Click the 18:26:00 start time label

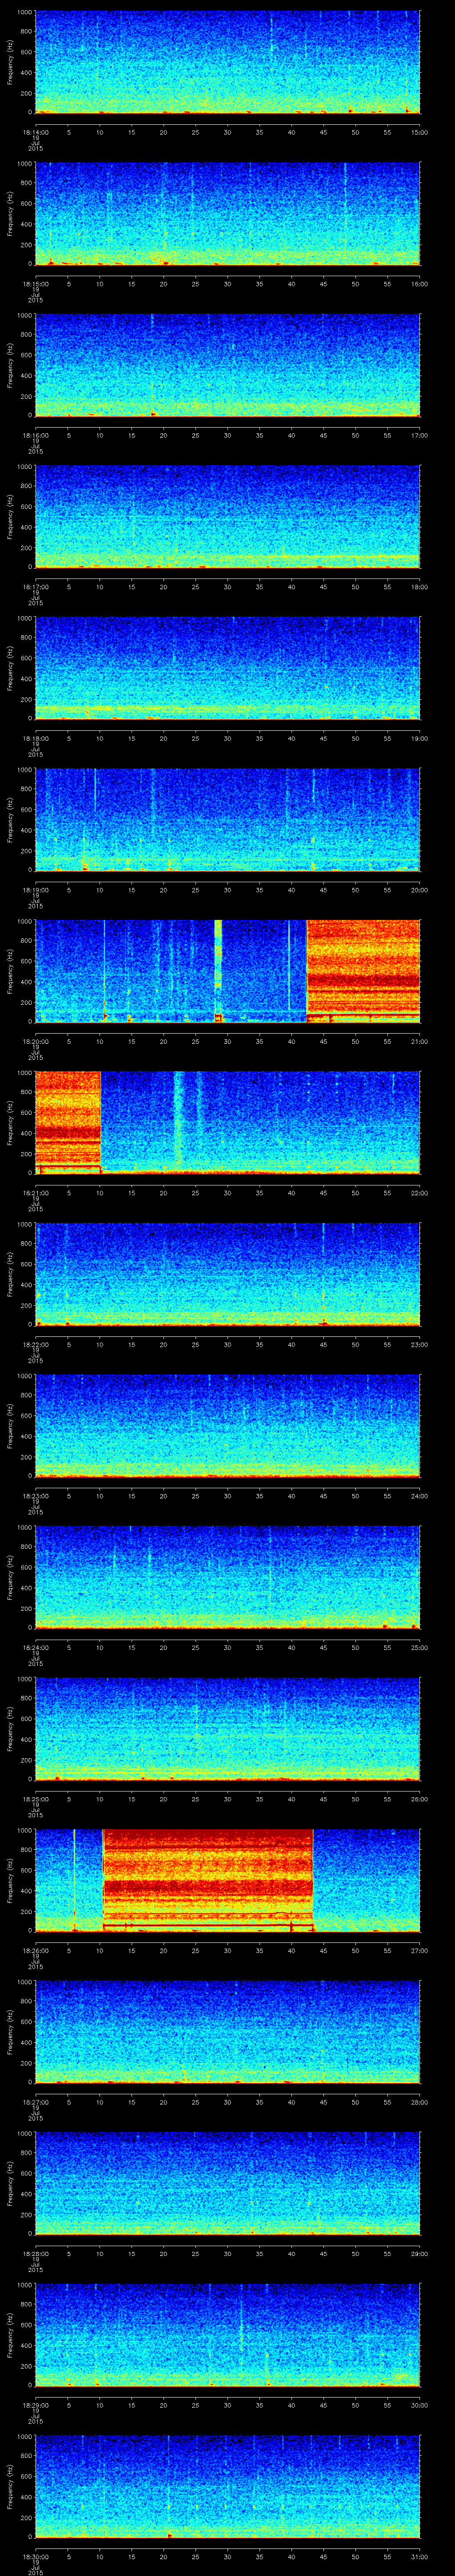point(35,1951)
